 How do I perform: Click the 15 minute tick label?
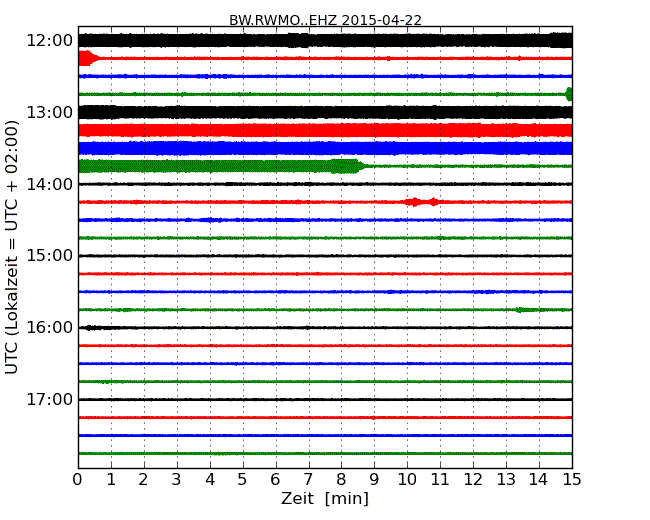pos(572,480)
